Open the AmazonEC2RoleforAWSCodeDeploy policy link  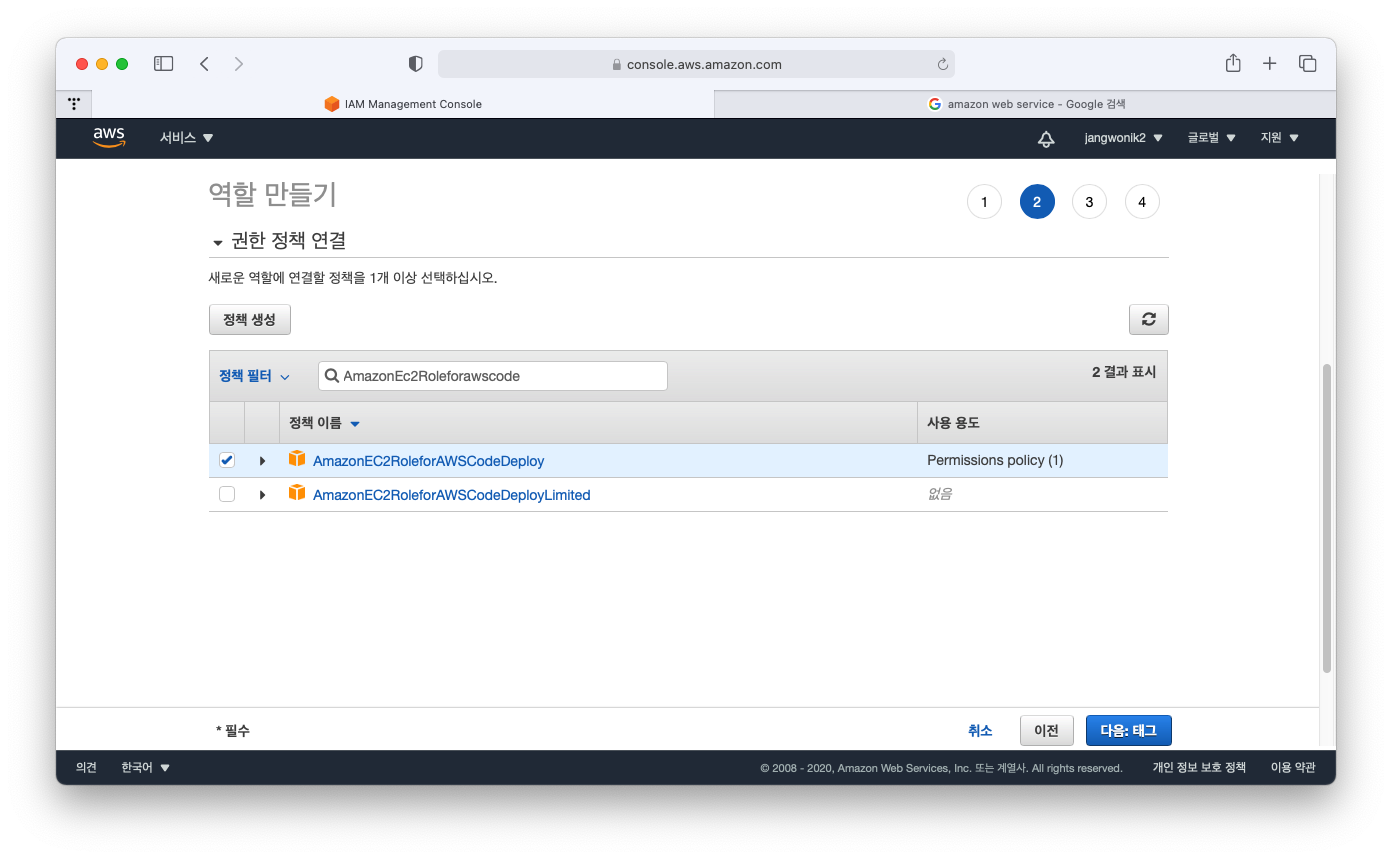click(x=428, y=461)
